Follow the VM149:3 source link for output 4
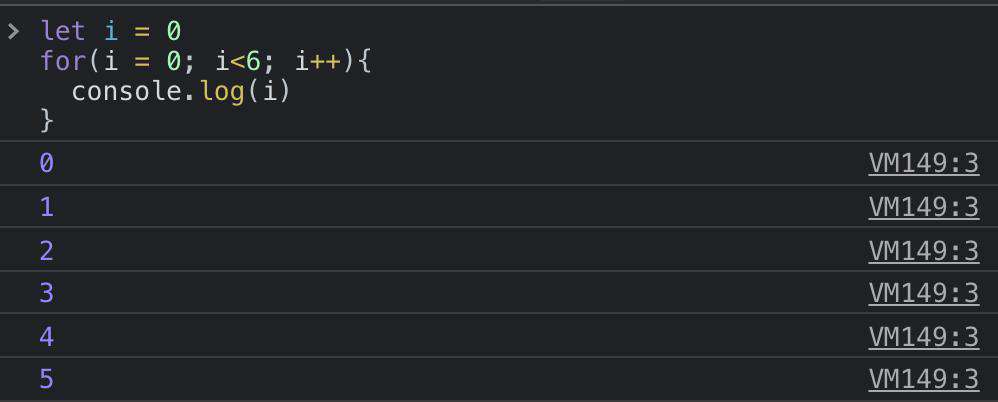This screenshot has height=402, width=998. 924,337
